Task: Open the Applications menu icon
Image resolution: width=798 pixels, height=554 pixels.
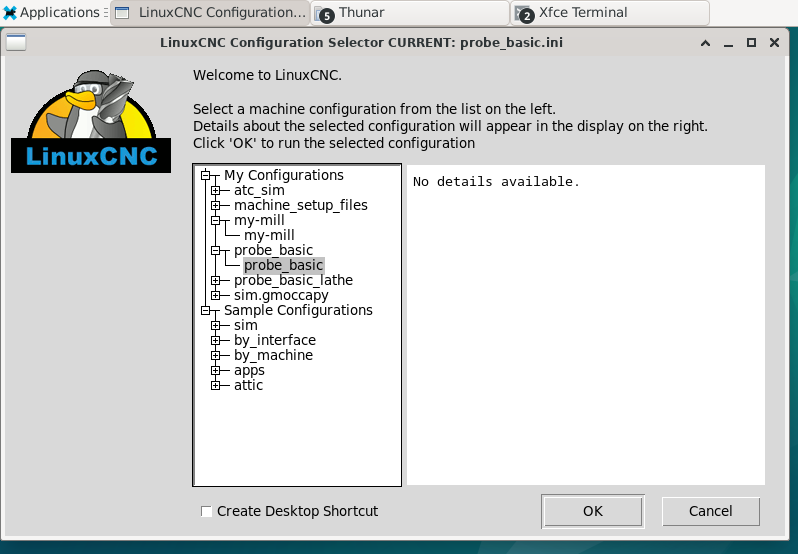Action: click(10, 13)
